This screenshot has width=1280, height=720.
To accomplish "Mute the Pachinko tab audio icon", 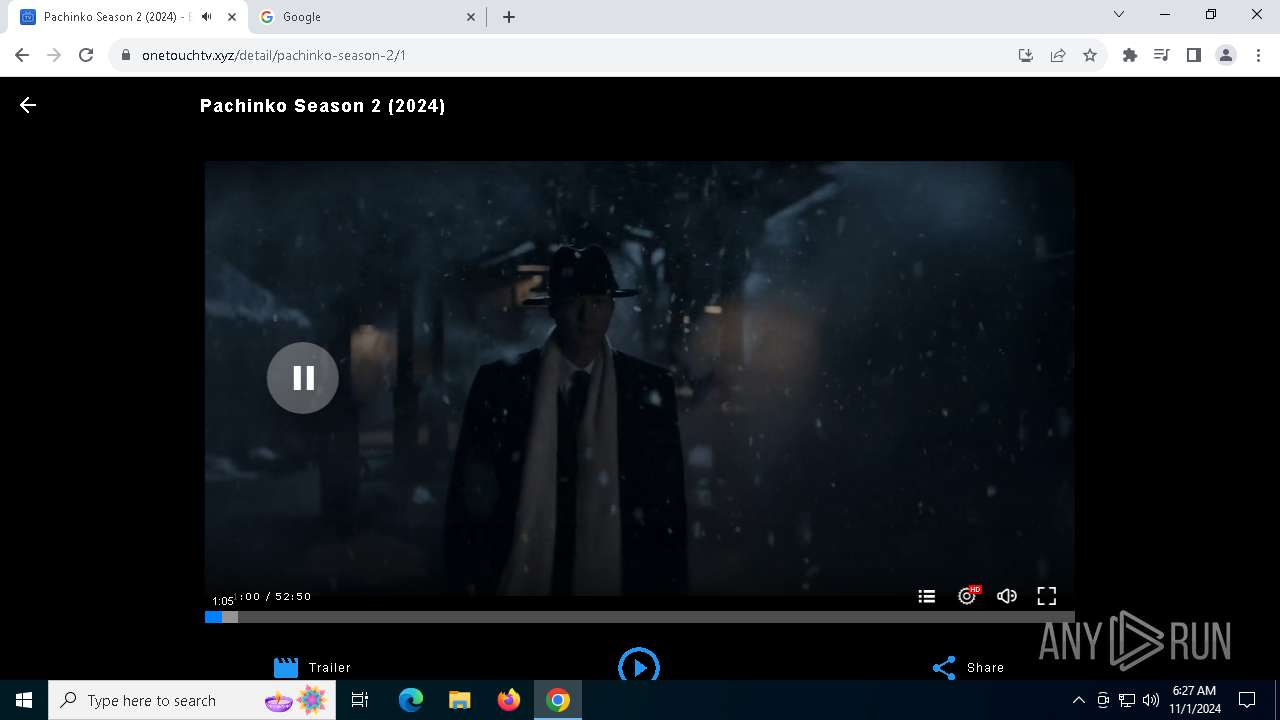I will (207, 17).
